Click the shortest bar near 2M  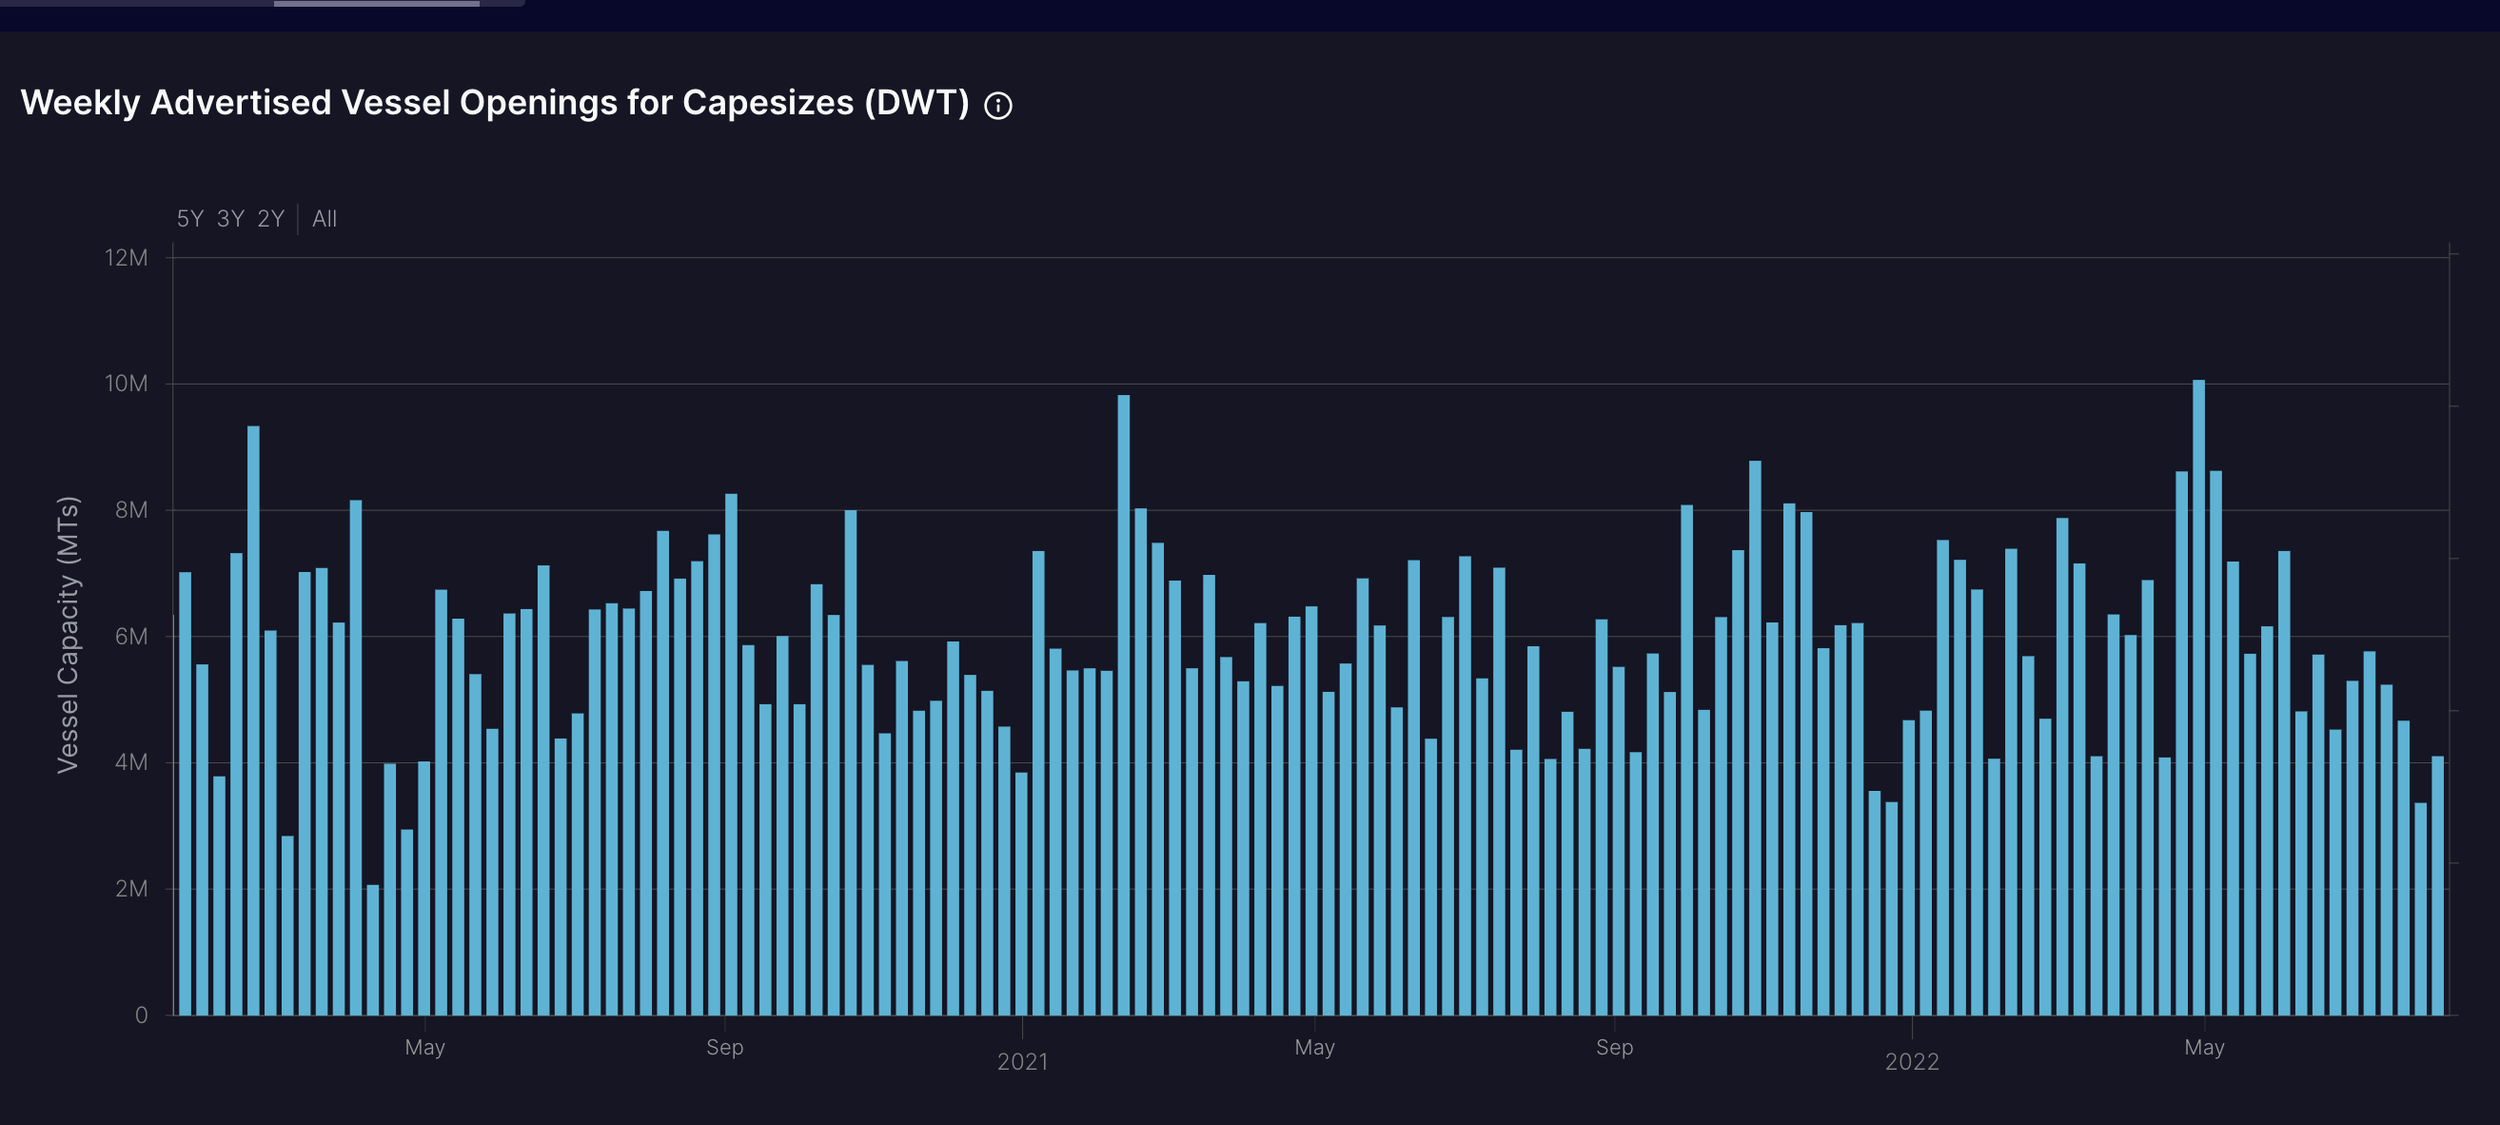click(373, 950)
